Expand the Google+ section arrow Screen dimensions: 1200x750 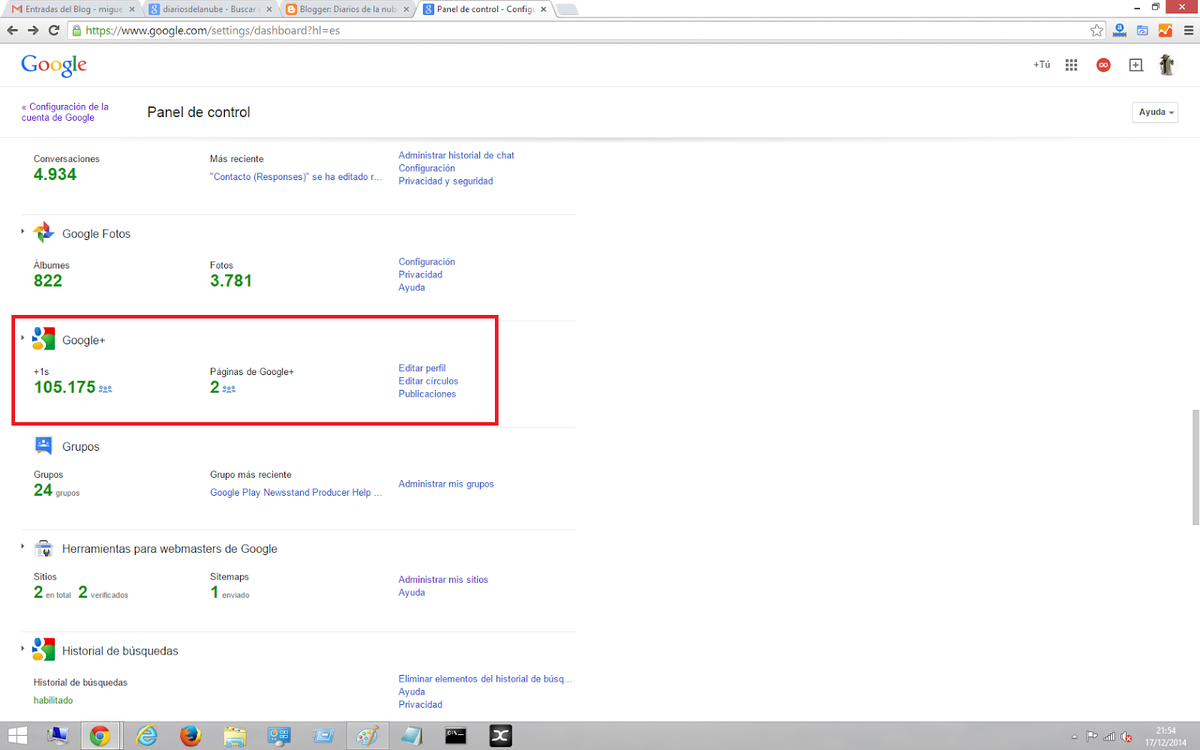click(23, 338)
